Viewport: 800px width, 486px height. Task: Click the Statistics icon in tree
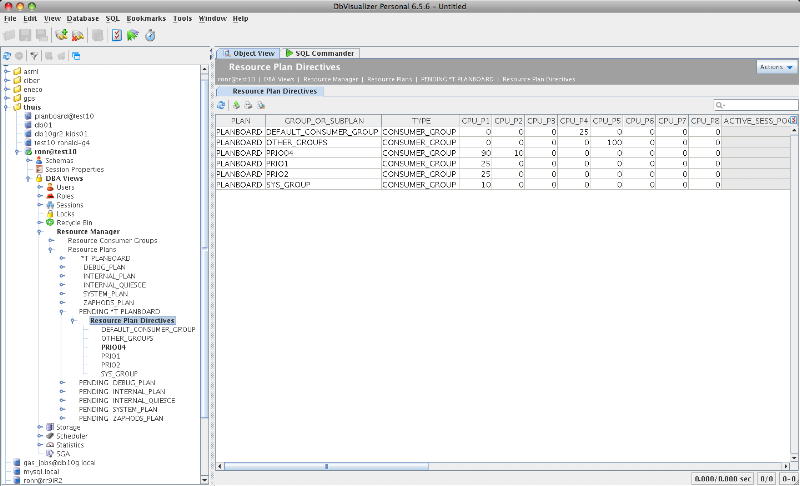coord(50,445)
